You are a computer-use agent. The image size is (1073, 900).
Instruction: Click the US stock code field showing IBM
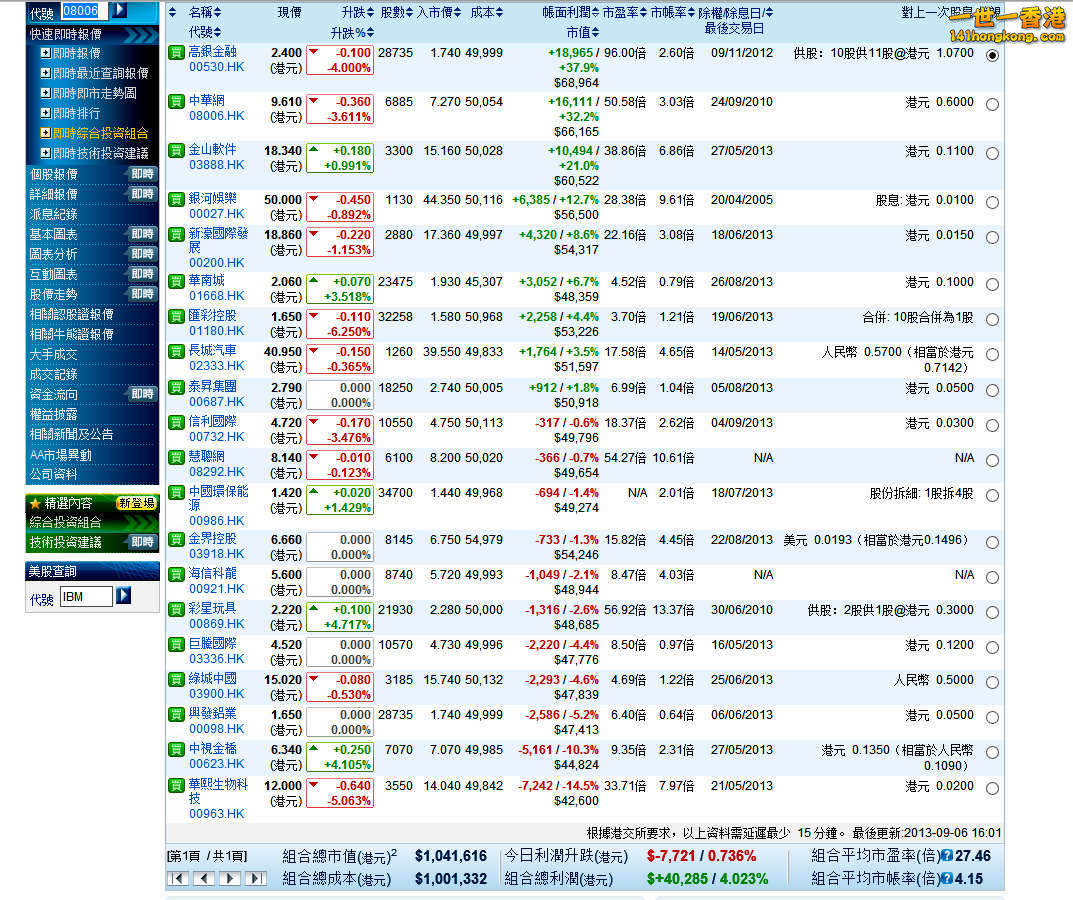(x=86, y=596)
